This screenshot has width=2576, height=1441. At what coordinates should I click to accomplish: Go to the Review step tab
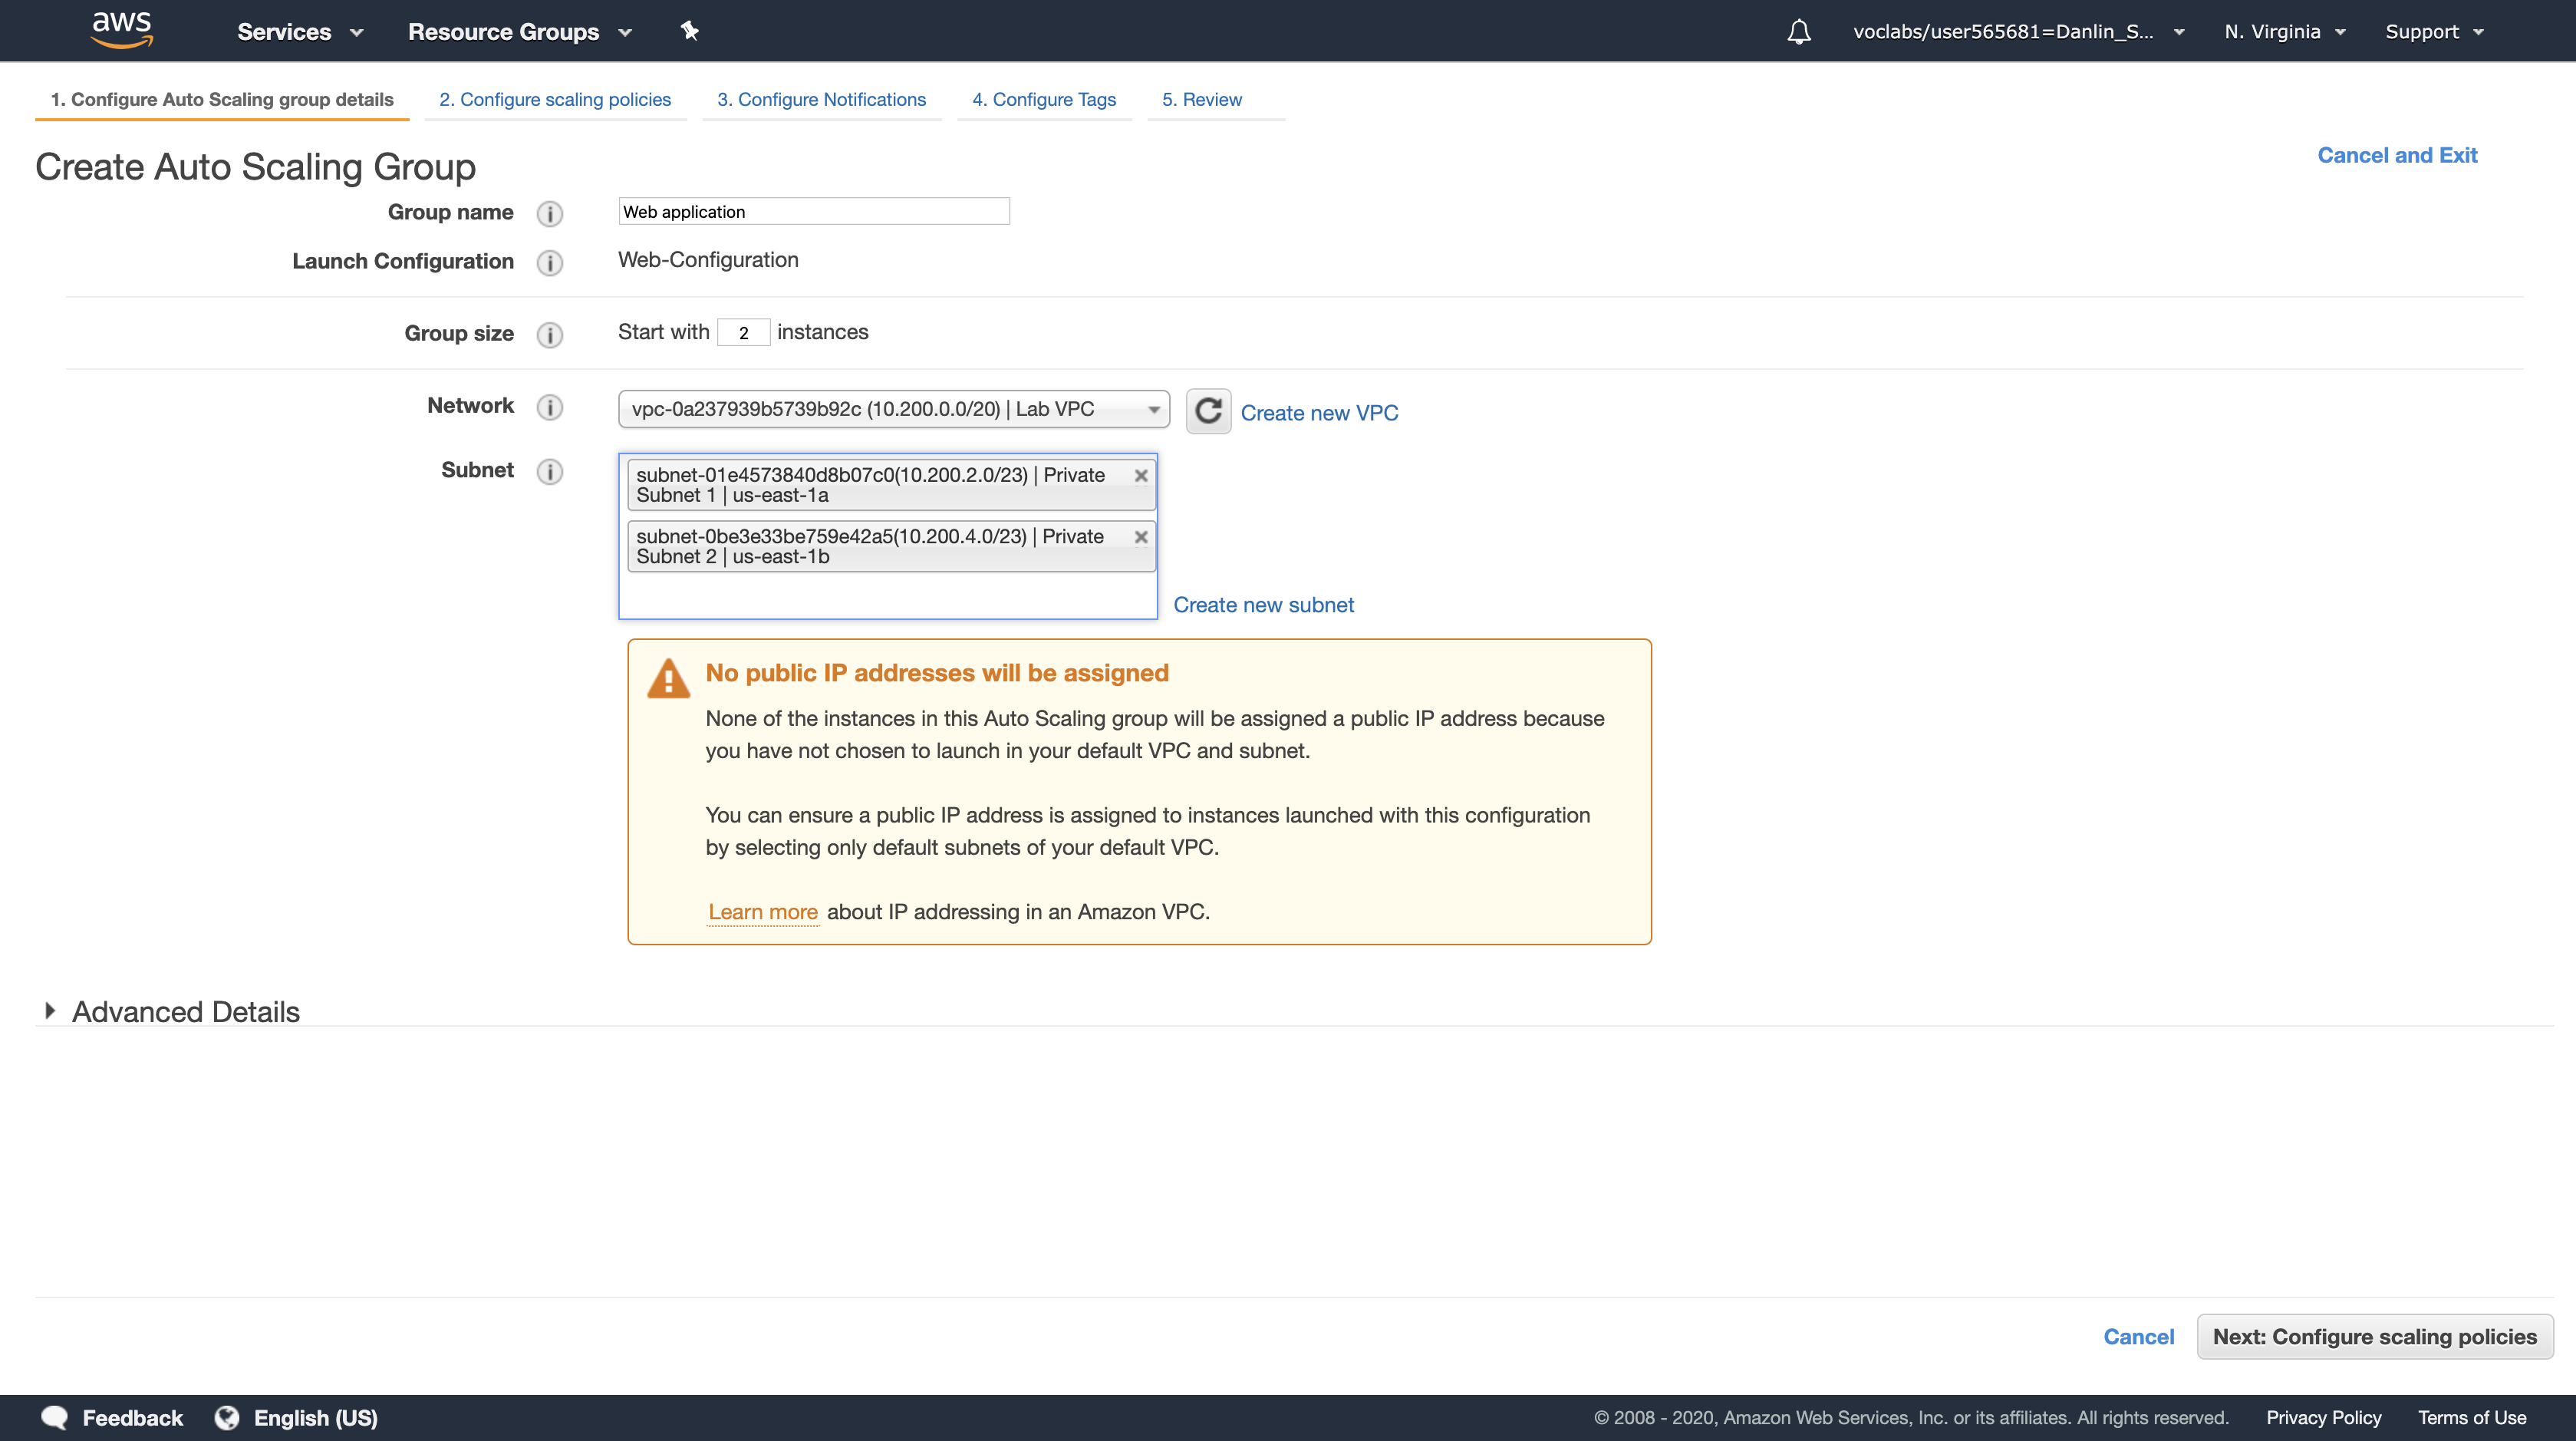click(x=1201, y=99)
